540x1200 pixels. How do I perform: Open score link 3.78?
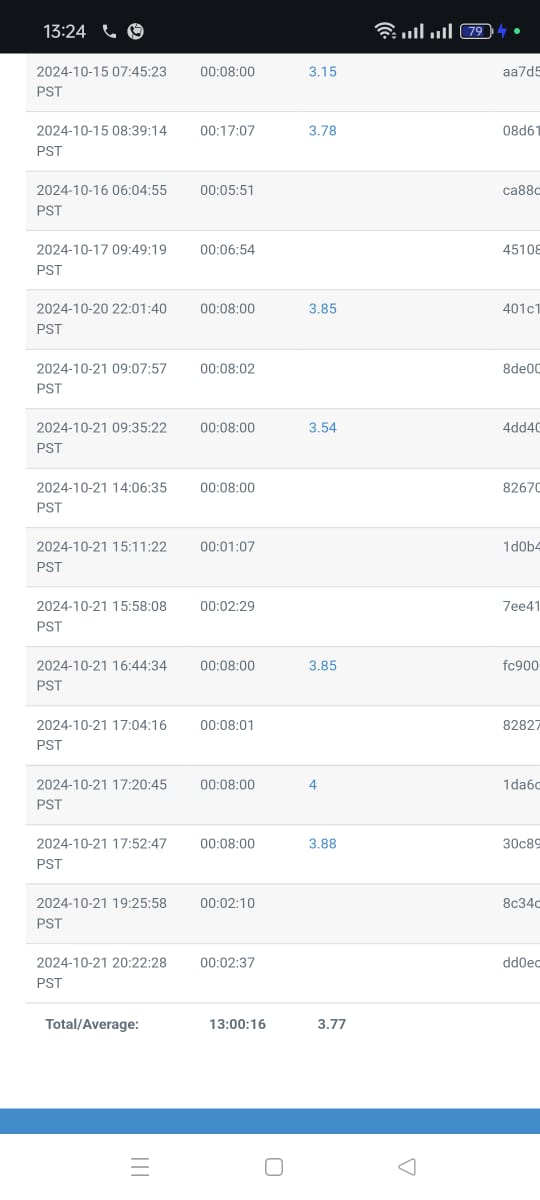322,131
